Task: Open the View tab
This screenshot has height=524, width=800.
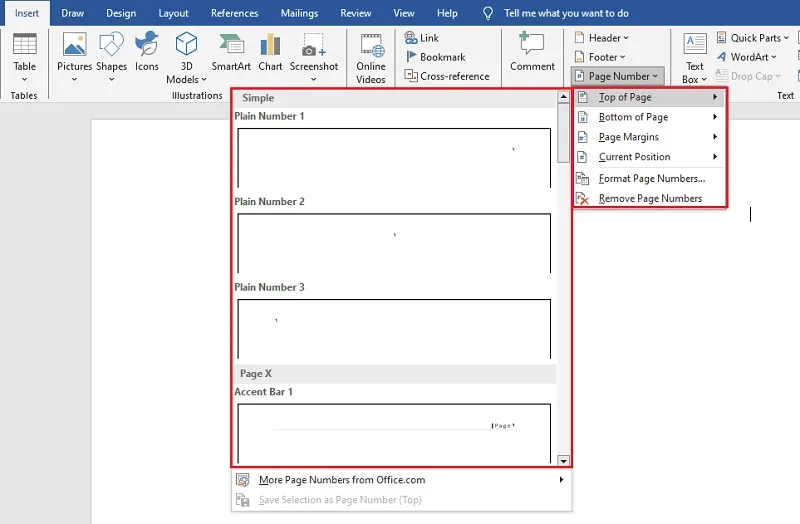Action: click(404, 13)
